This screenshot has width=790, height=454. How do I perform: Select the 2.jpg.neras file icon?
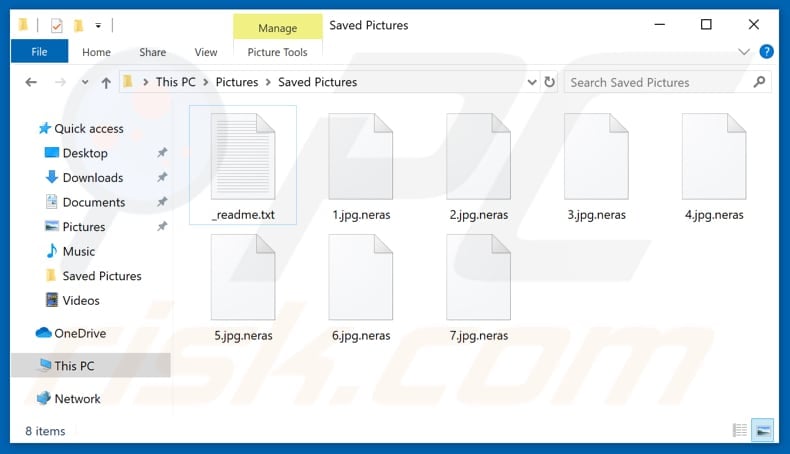(479, 156)
